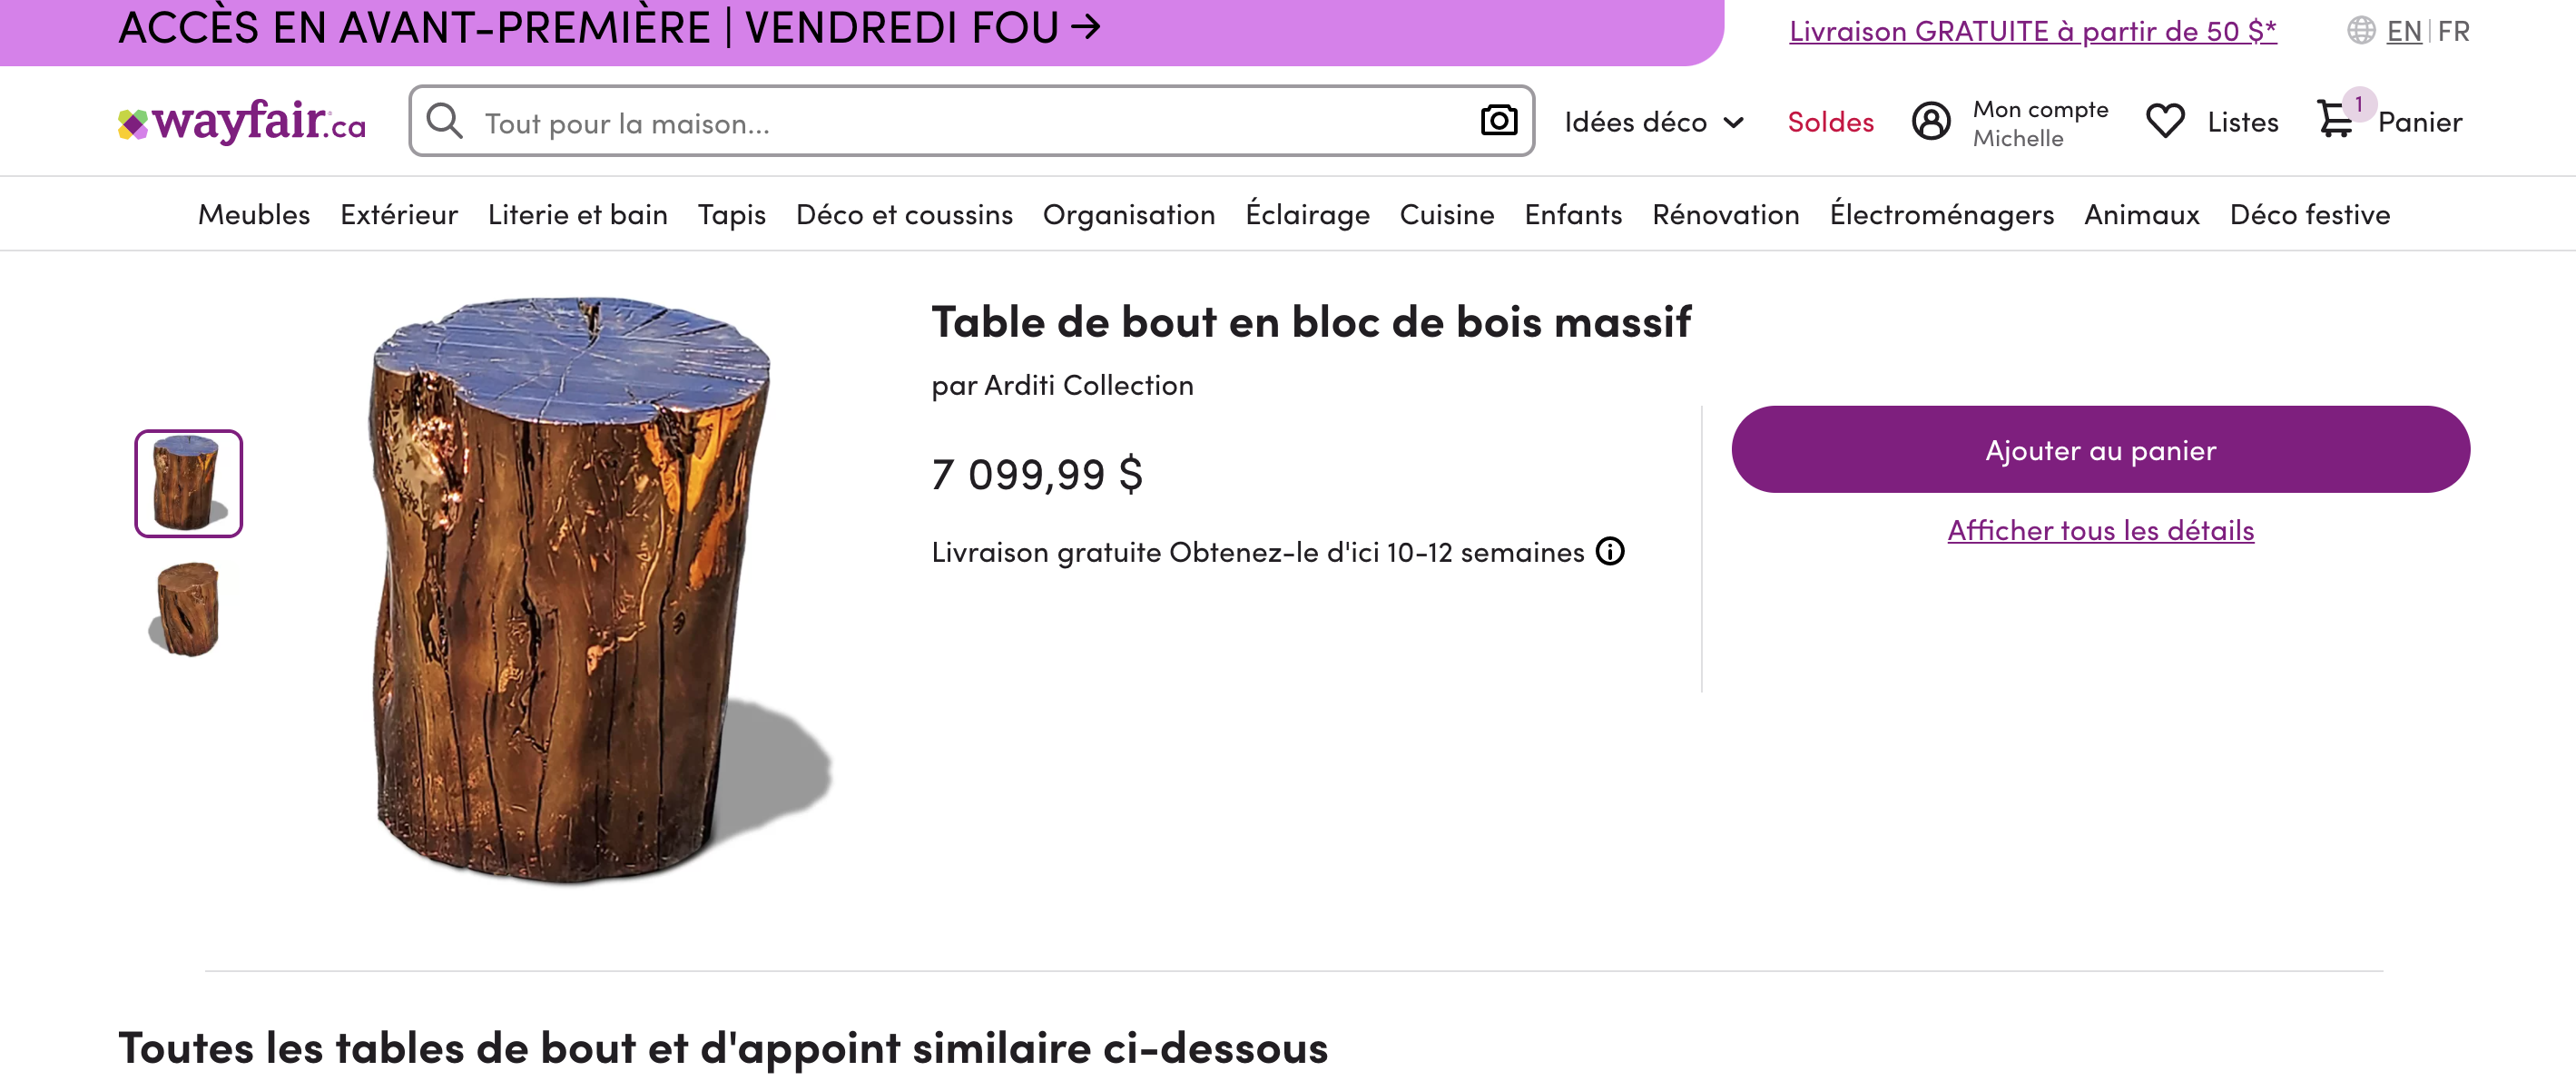Click the magnifying glass search icon
Image resolution: width=2576 pixels, height=1081 pixels.
(x=444, y=121)
